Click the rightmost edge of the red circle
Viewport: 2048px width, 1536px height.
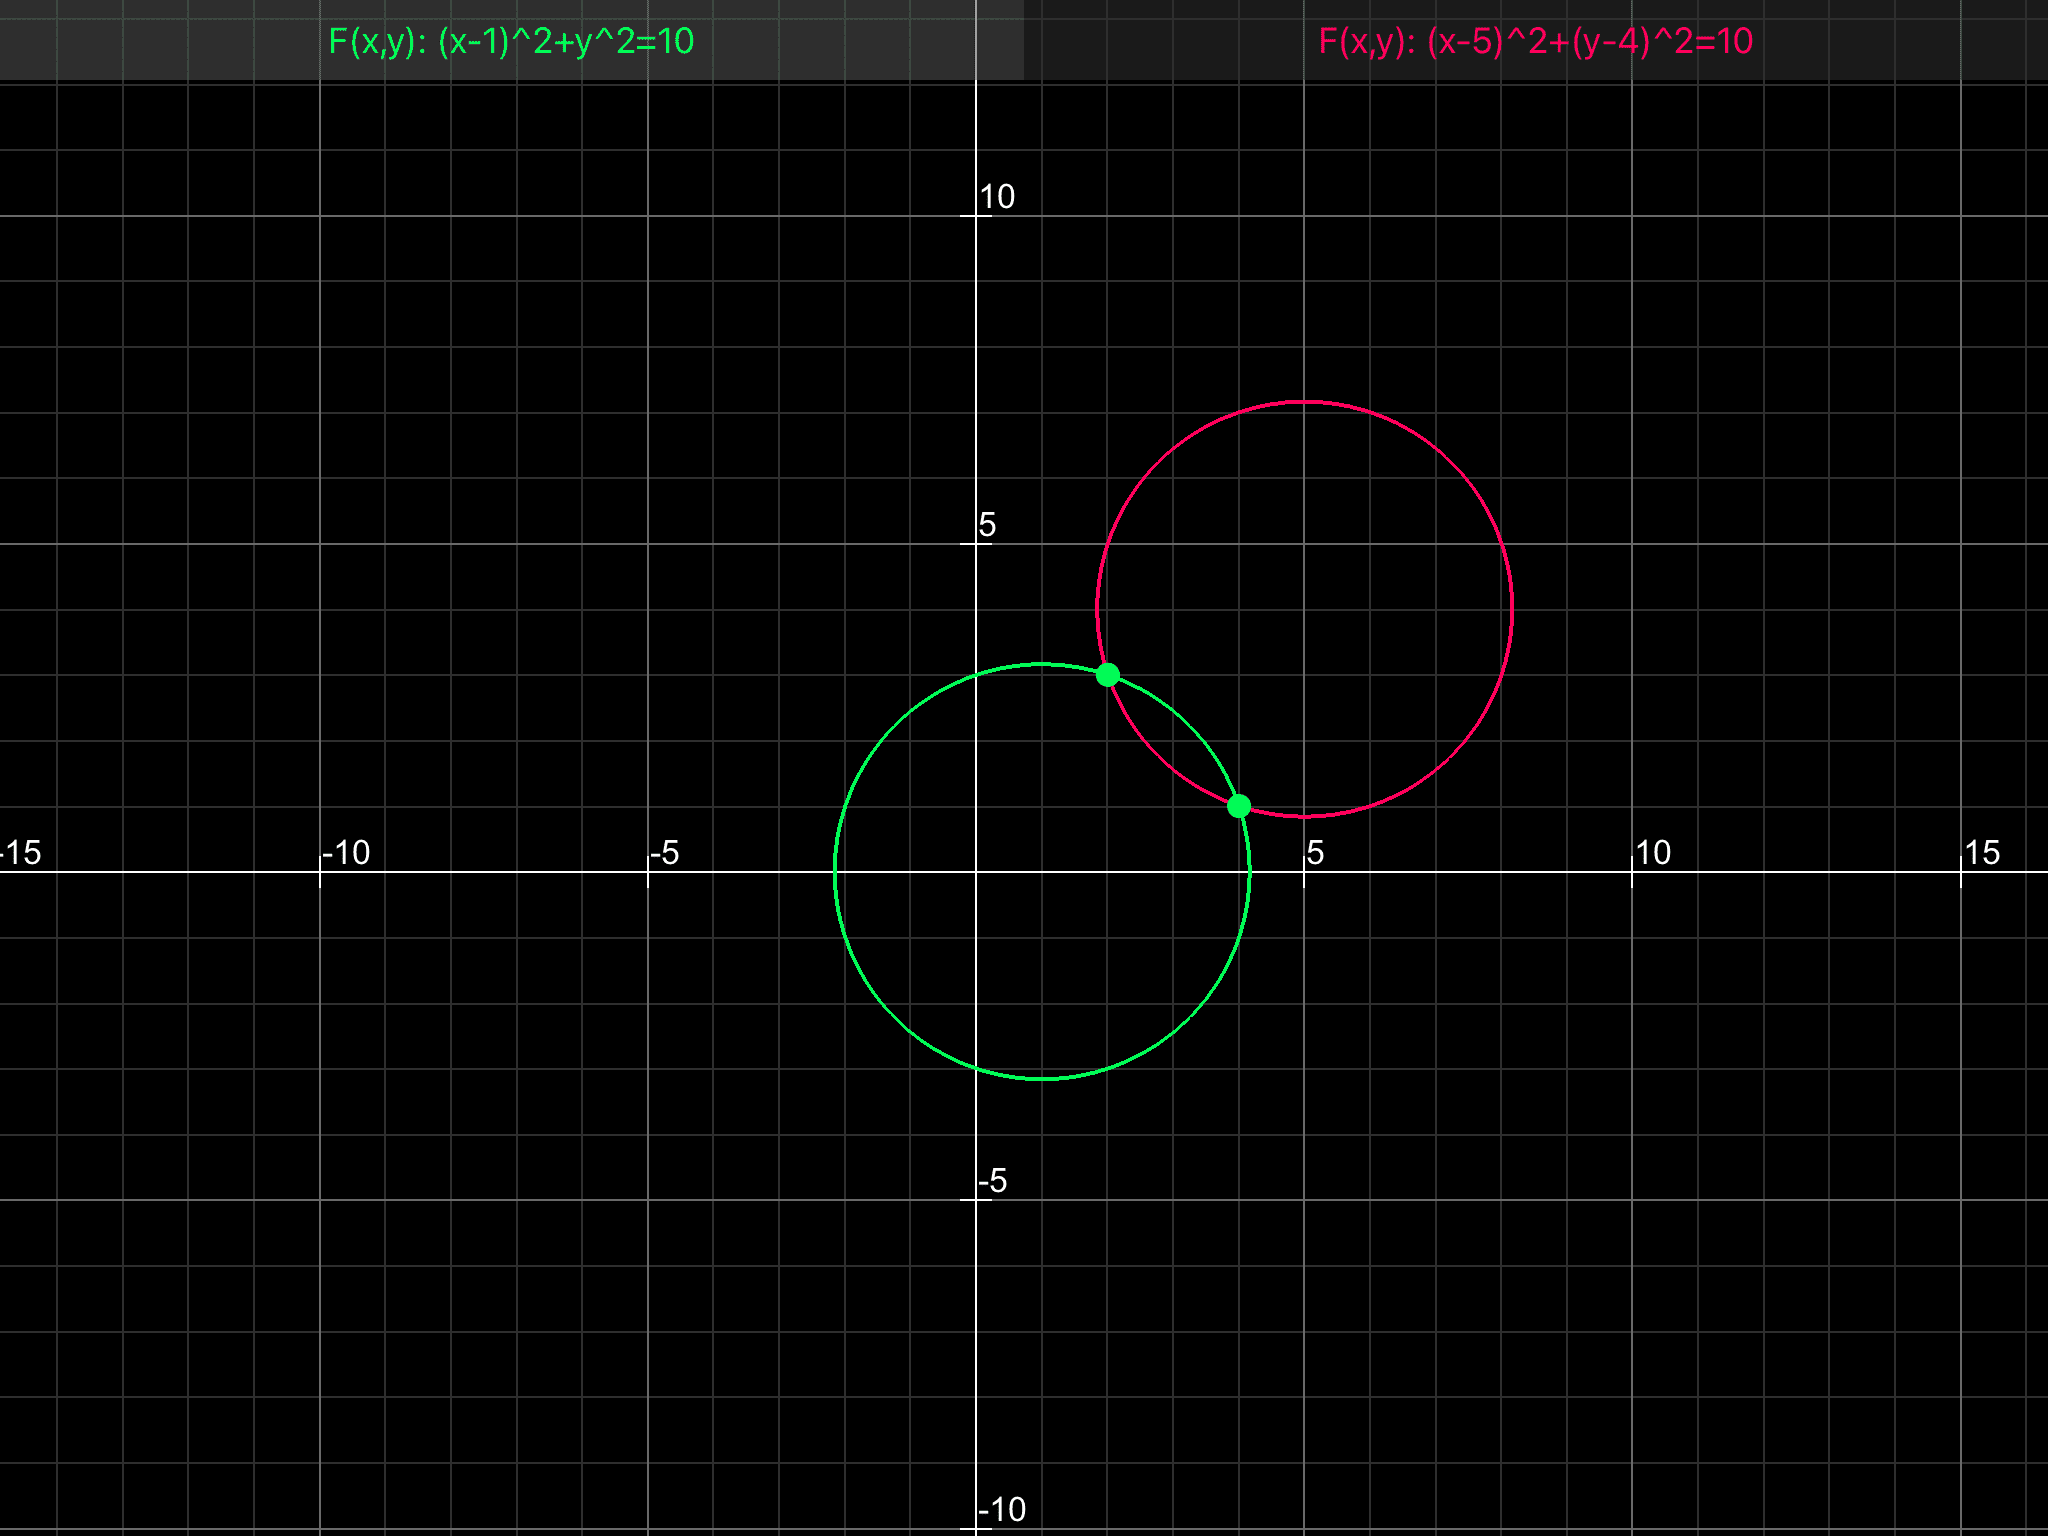point(1512,609)
